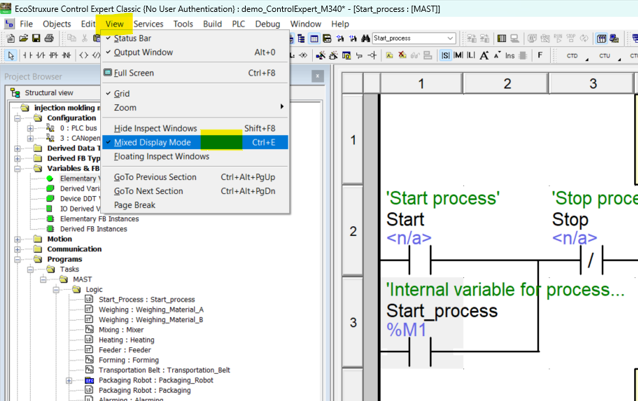Select the Stop negated contact
This screenshot has height=401, width=638.
pos(591,260)
